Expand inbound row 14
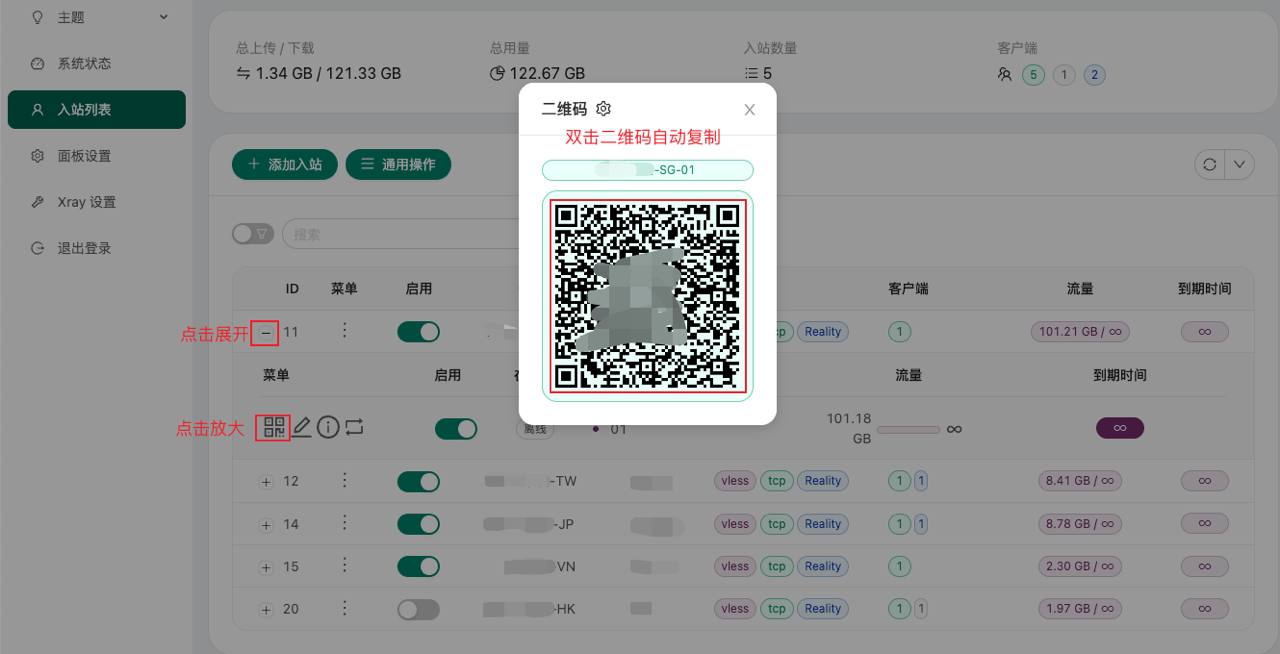 click(x=266, y=524)
